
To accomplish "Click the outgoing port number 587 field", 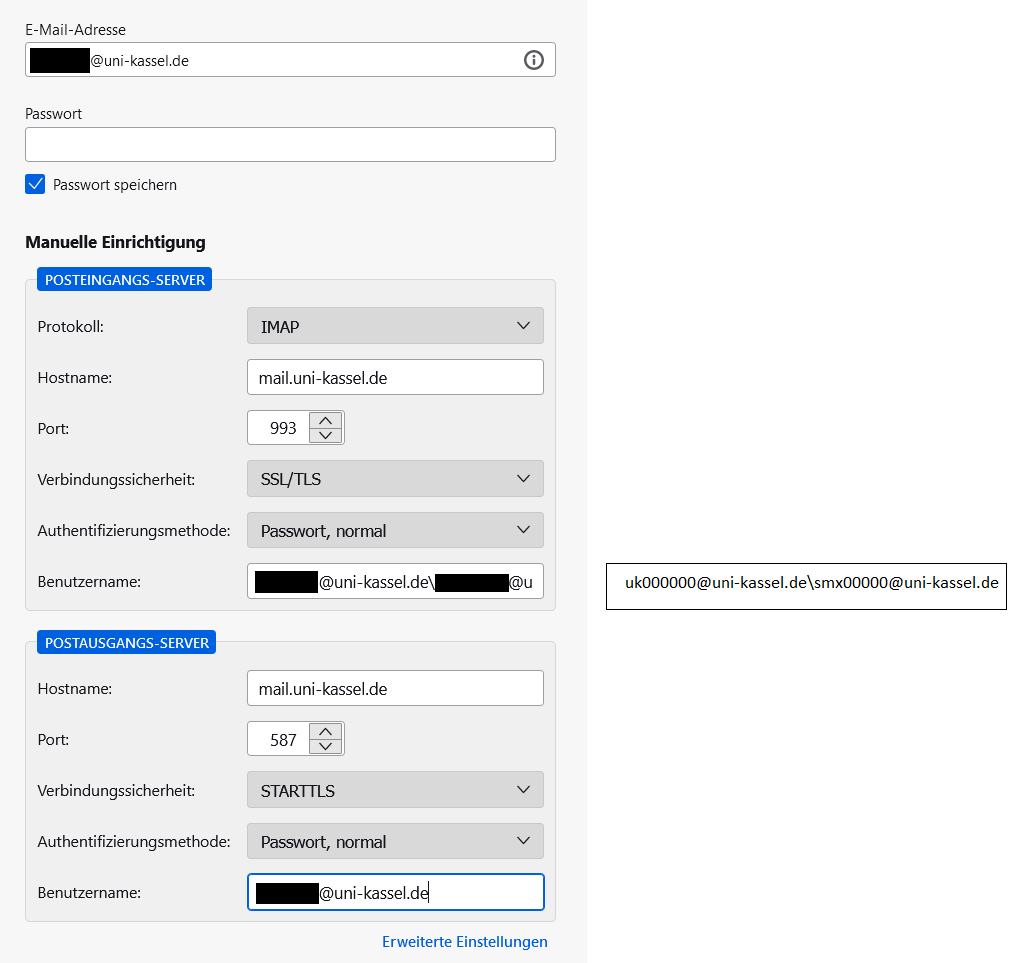I will (280, 740).
